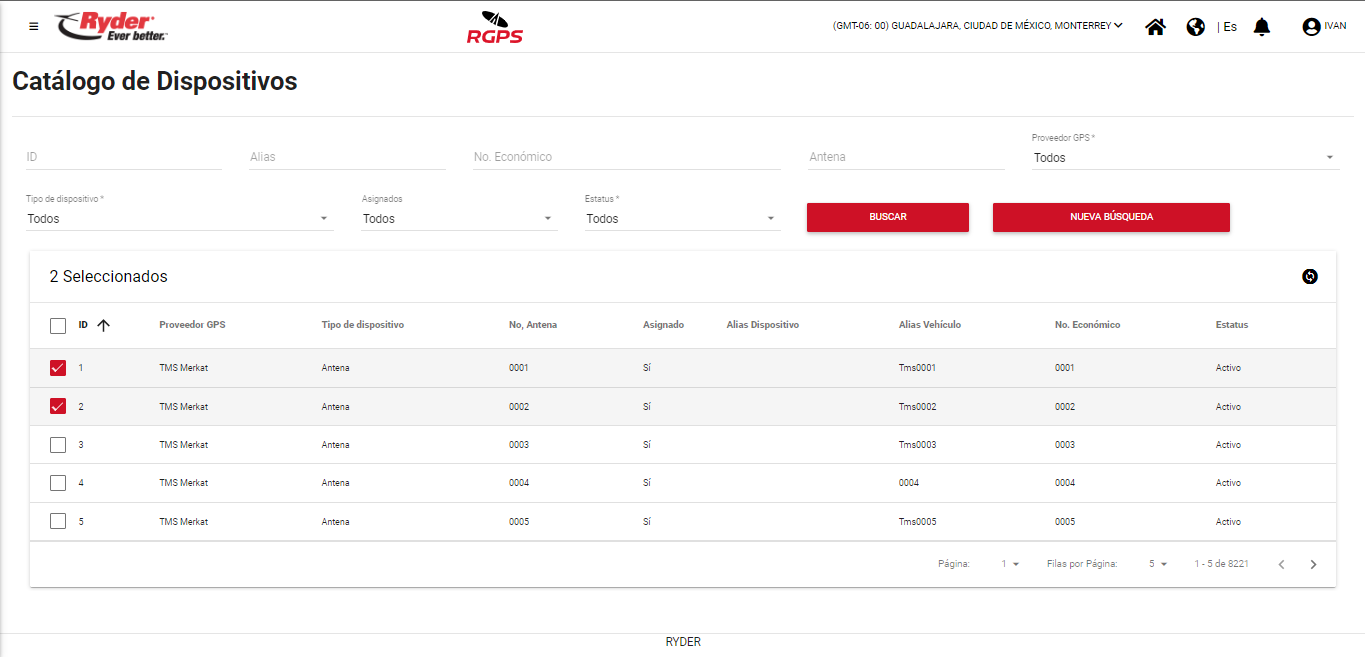Check the checkbox for device row 3

(58, 445)
